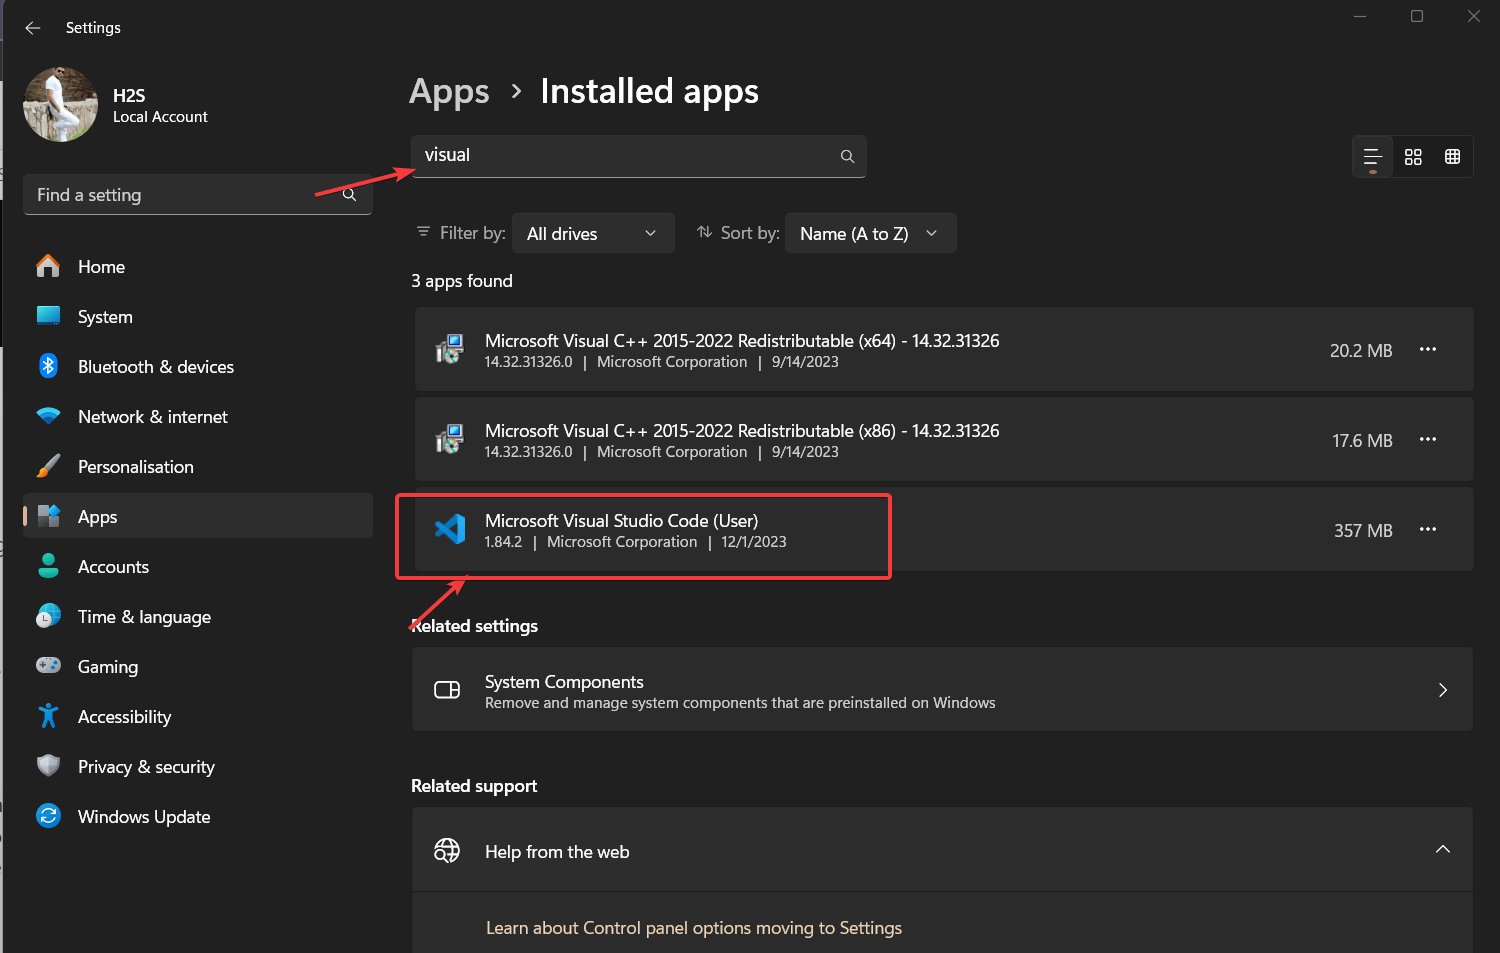Image resolution: width=1500 pixels, height=953 pixels.
Task: Go to Bluetooth & devices settings
Action: (155, 367)
